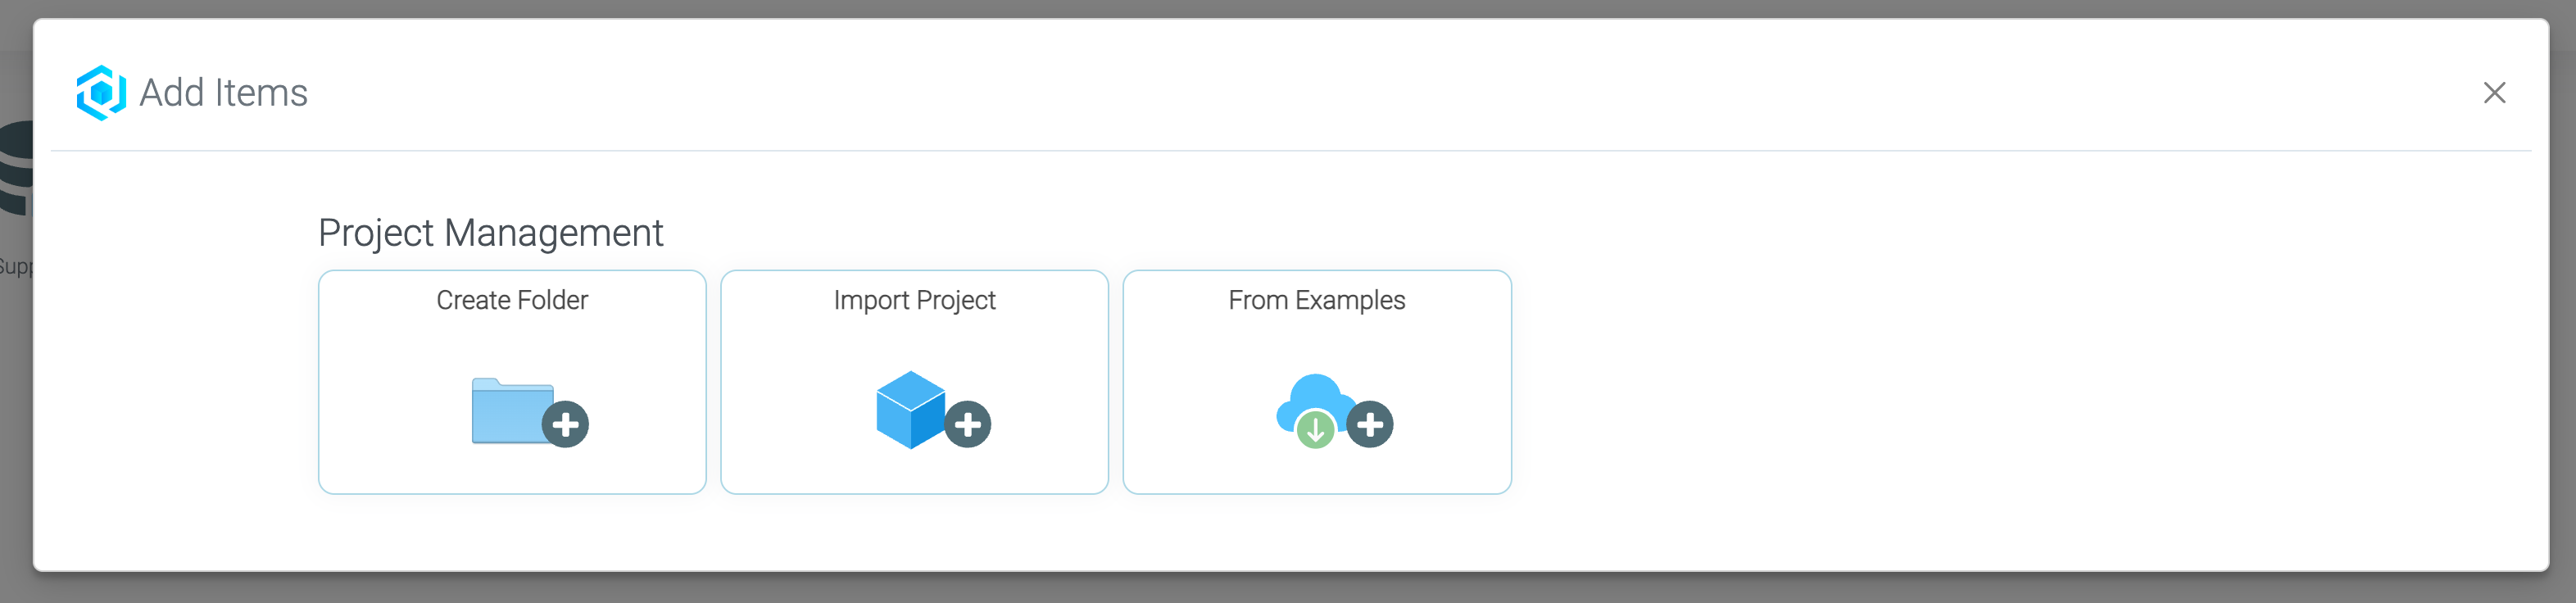This screenshot has height=603, width=2576.
Task: Click the Import Project label text
Action: [x=913, y=299]
